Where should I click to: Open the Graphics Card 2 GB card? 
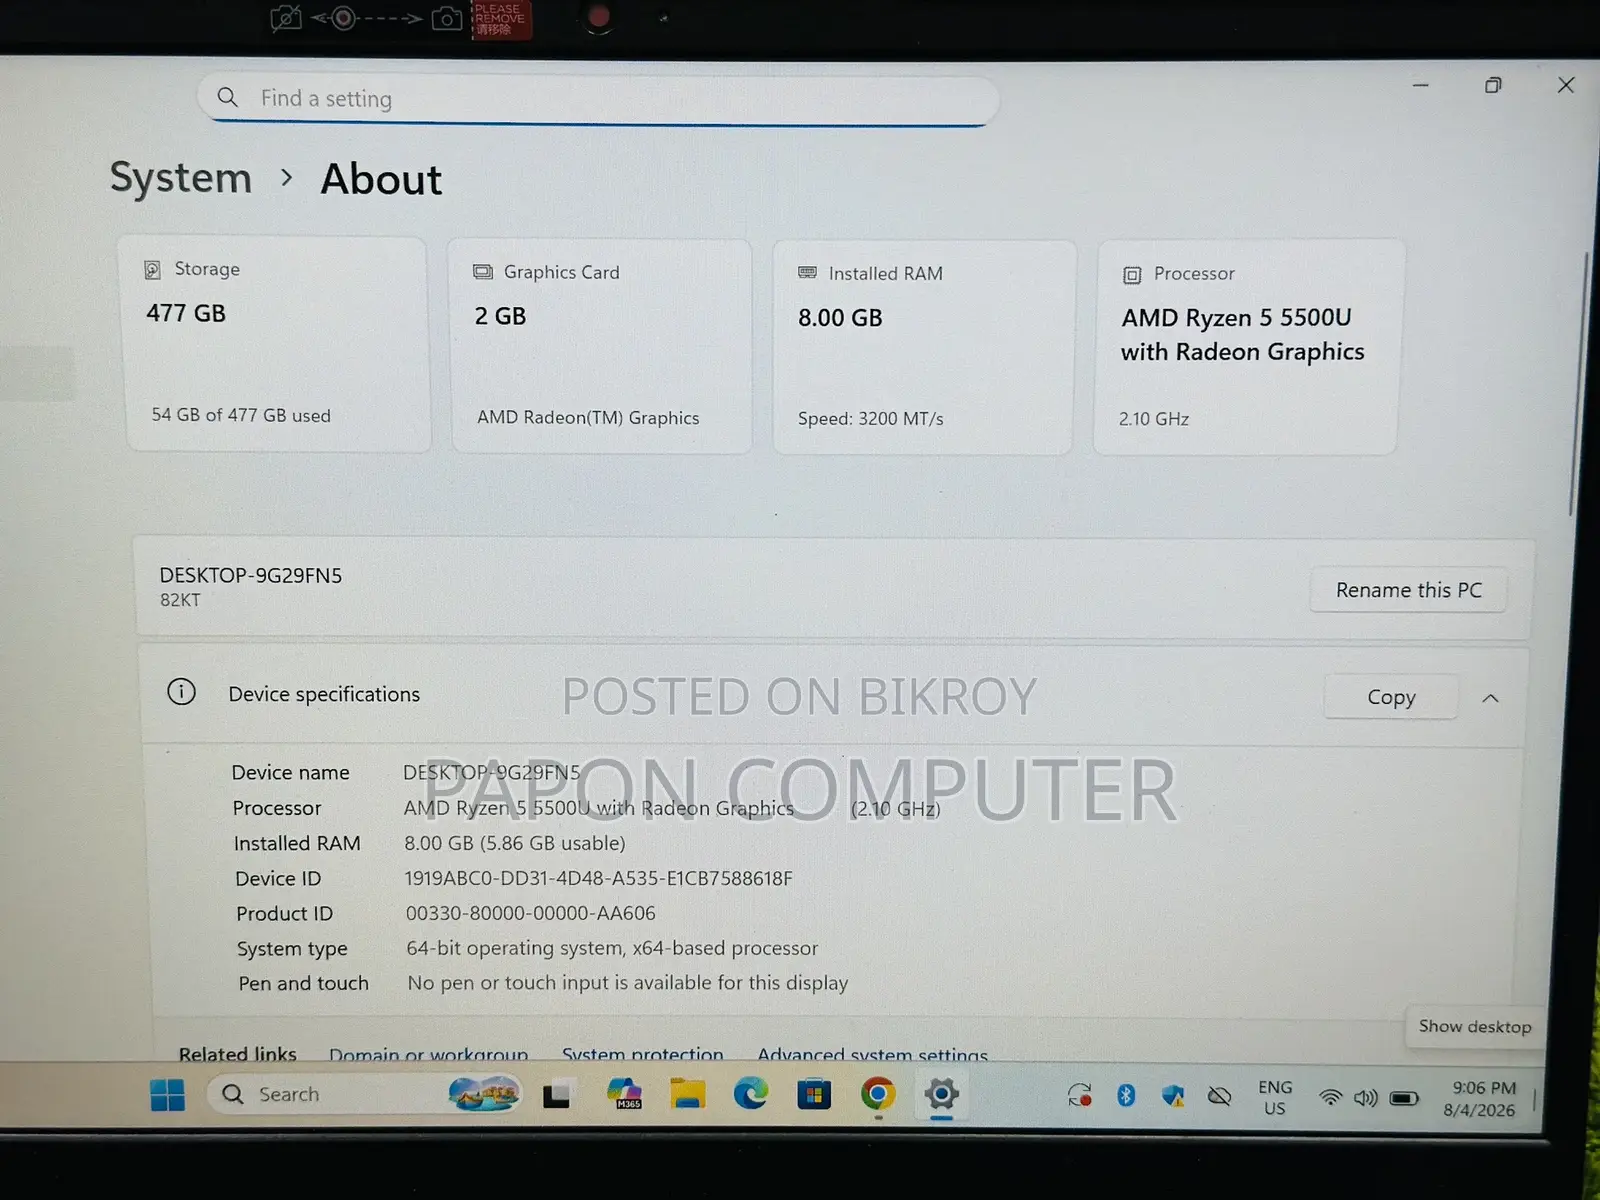(x=600, y=346)
